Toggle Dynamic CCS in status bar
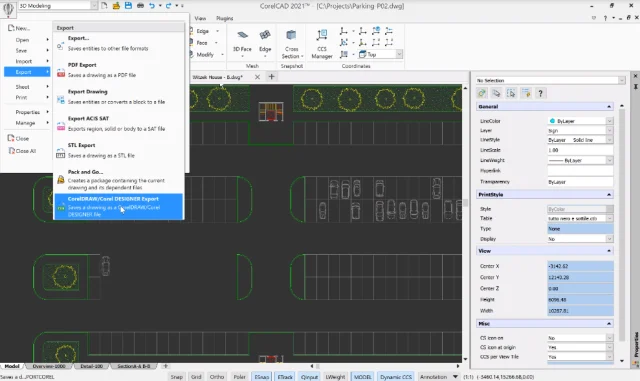 [396, 377]
